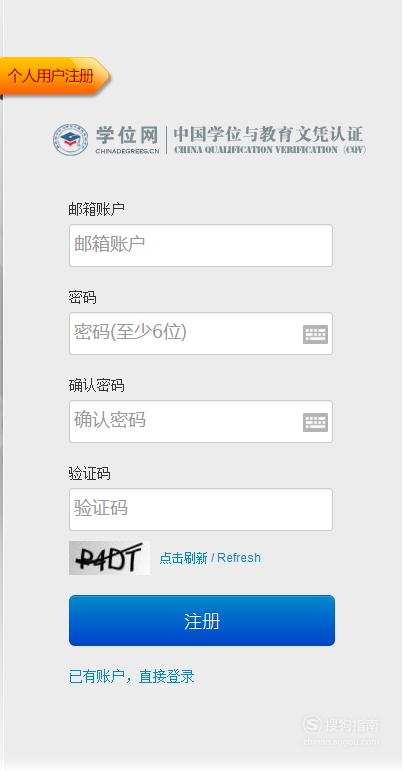This screenshot has width=403, height=771.
Task: Click the 学位网 CHINADEGREES.CN wordmark
Action: [x=127, y=140]
